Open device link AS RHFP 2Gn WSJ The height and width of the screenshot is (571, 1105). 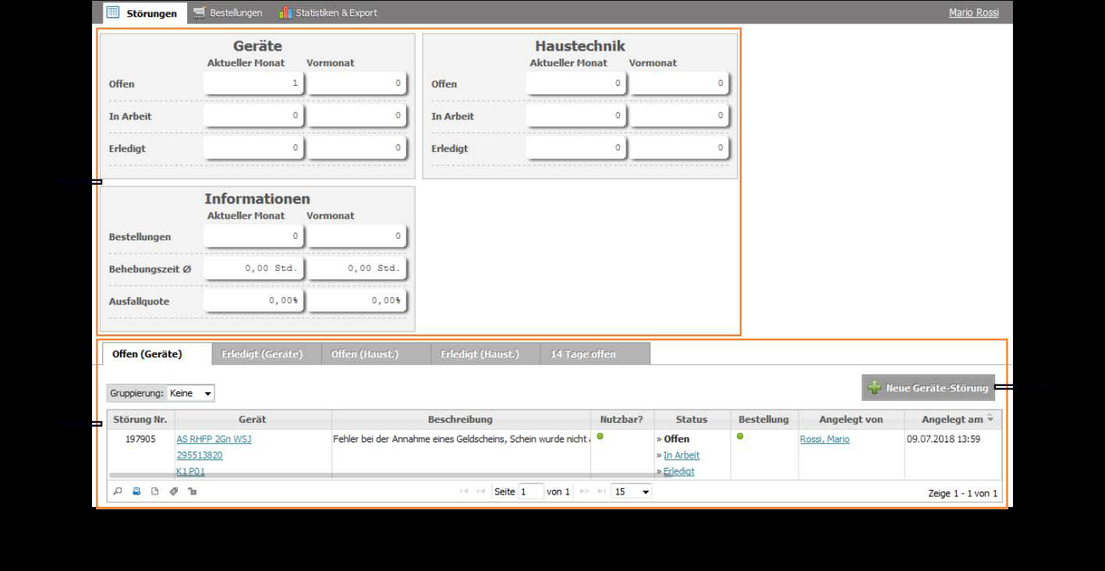coord(214,439)
